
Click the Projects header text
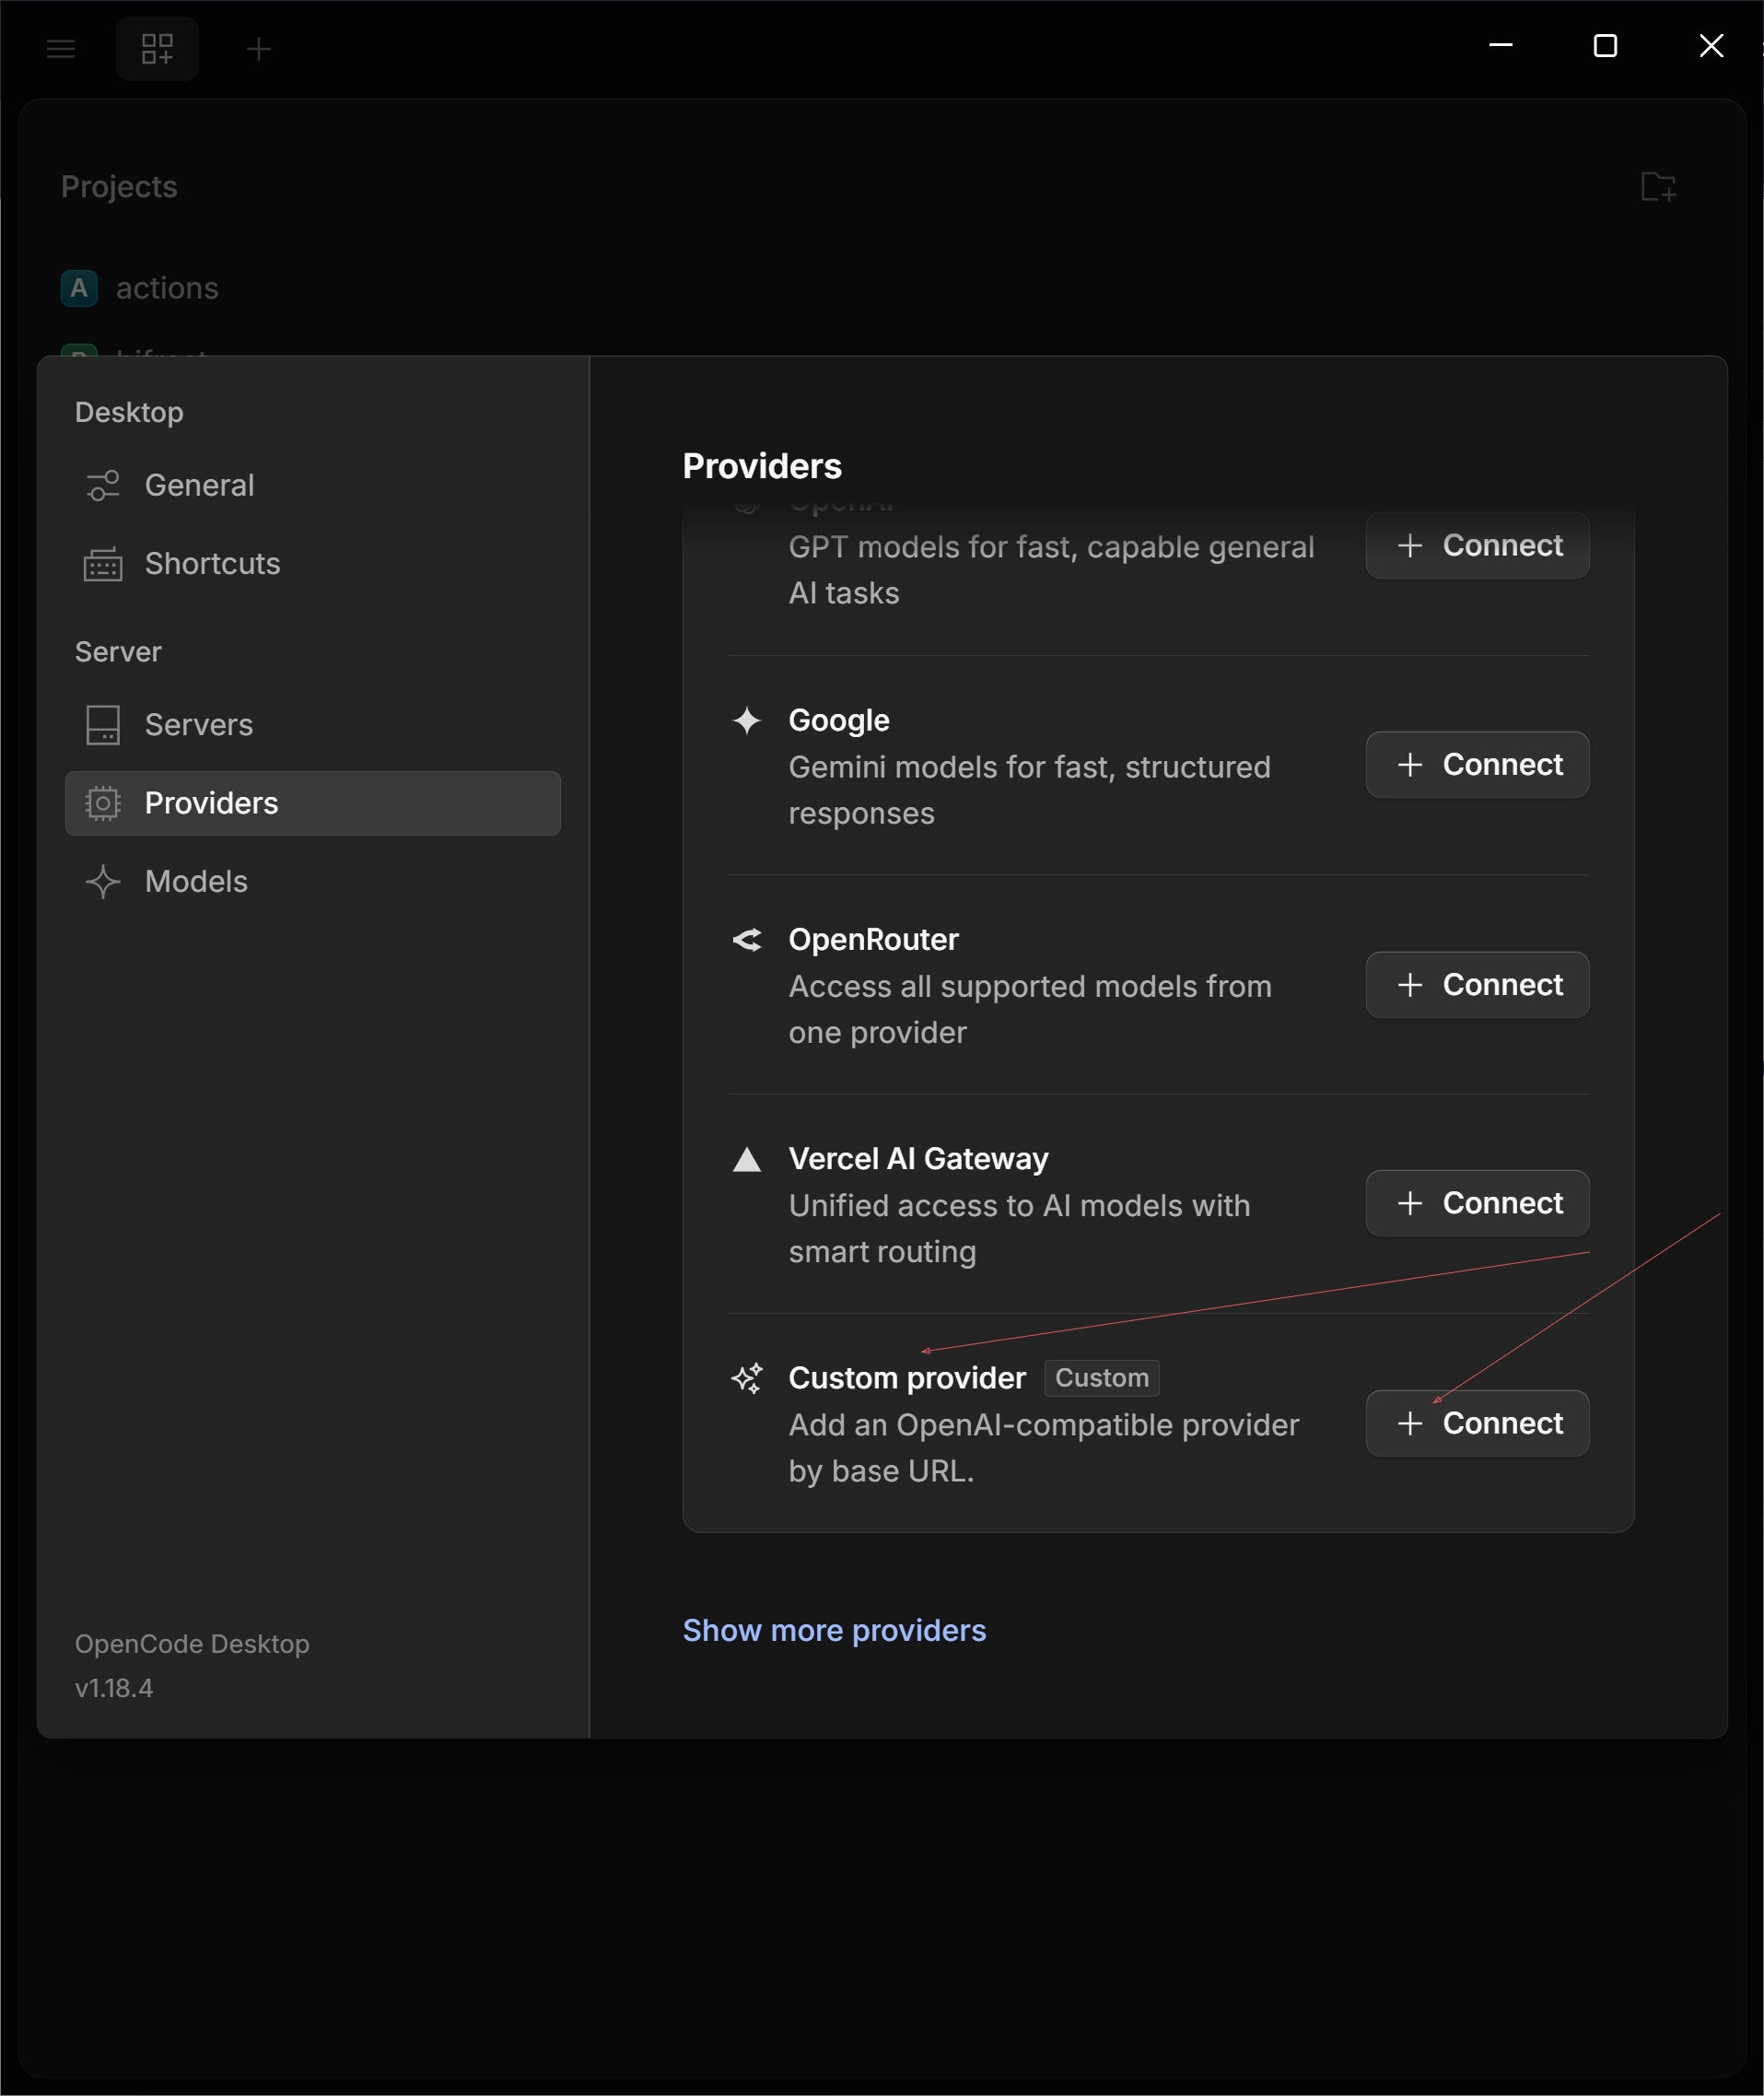coord(119,186)
